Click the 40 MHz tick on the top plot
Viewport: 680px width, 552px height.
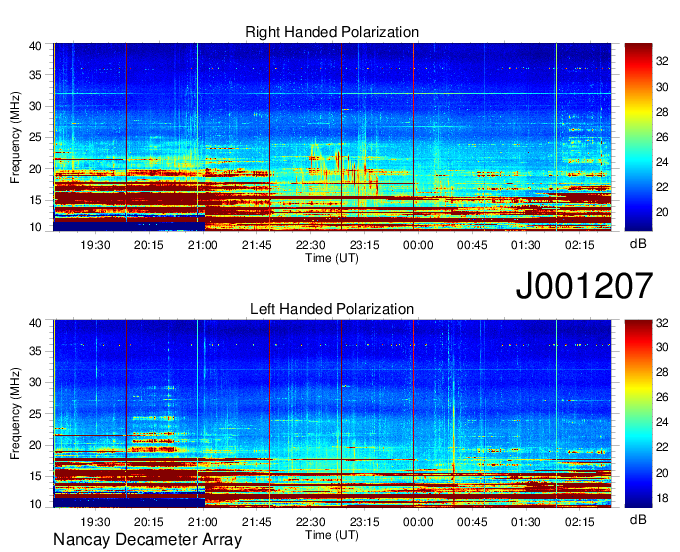35,46
